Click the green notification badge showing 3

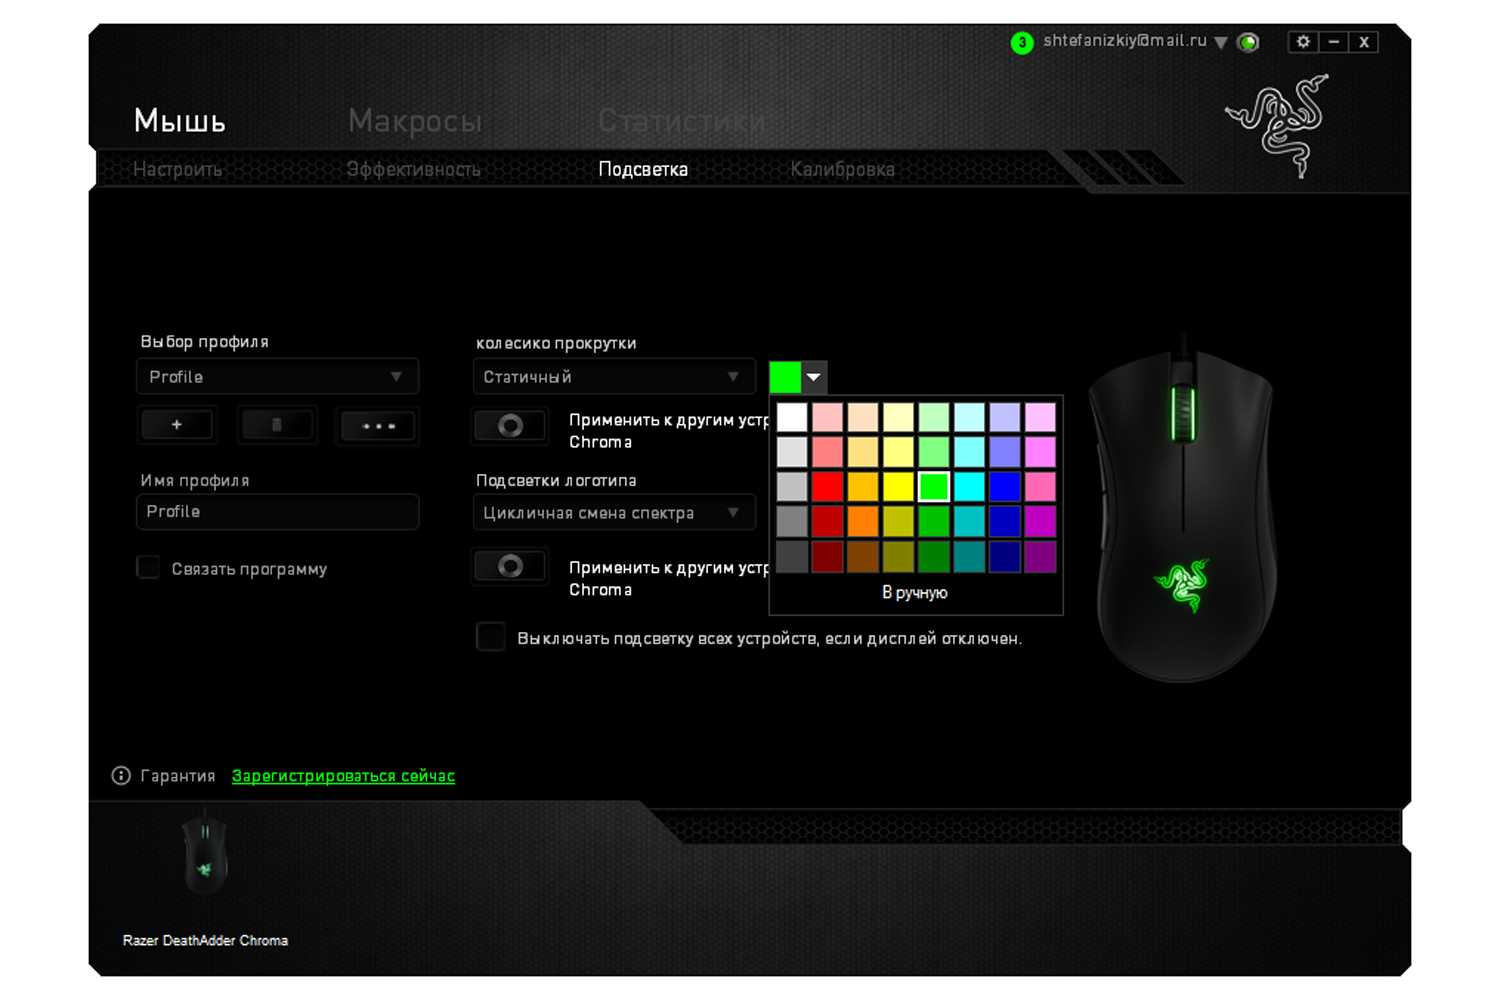(1021, 43)
